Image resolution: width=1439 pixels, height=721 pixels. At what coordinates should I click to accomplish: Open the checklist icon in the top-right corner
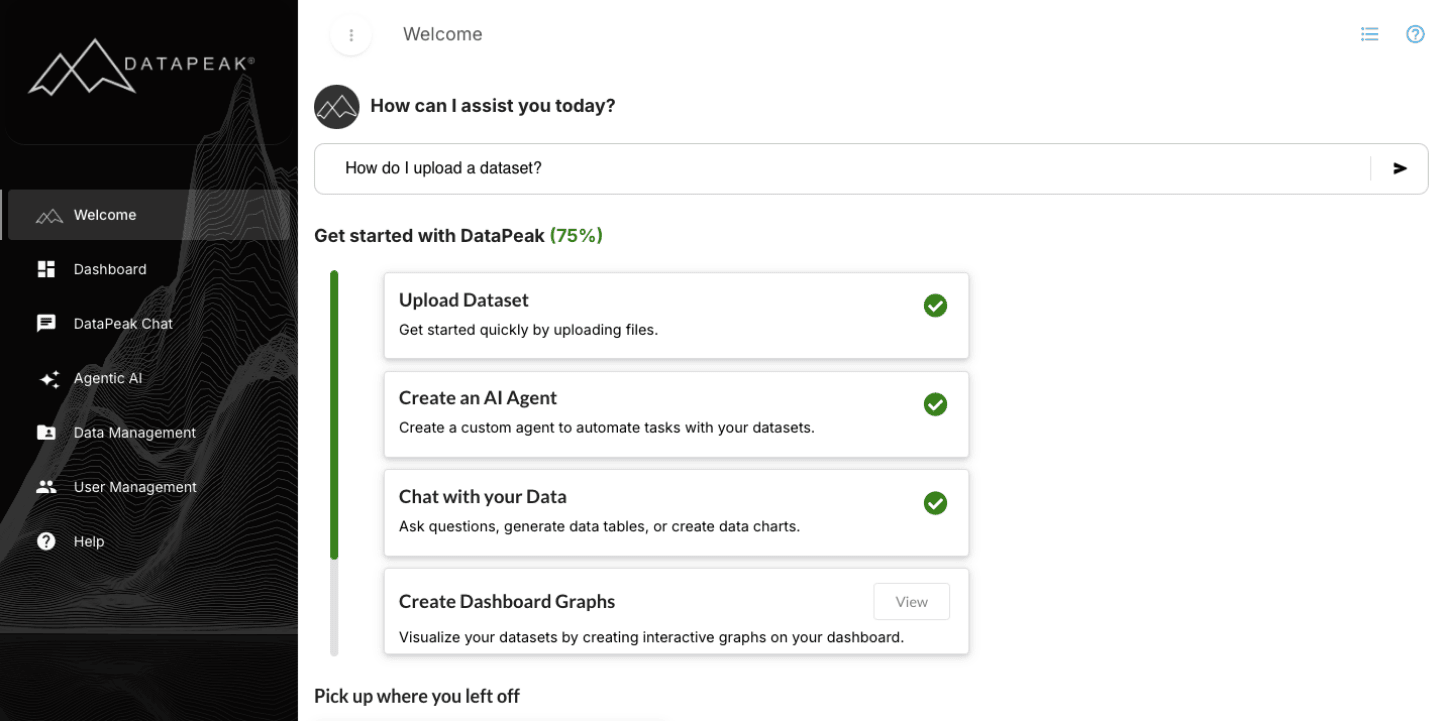pos(1369,33)
